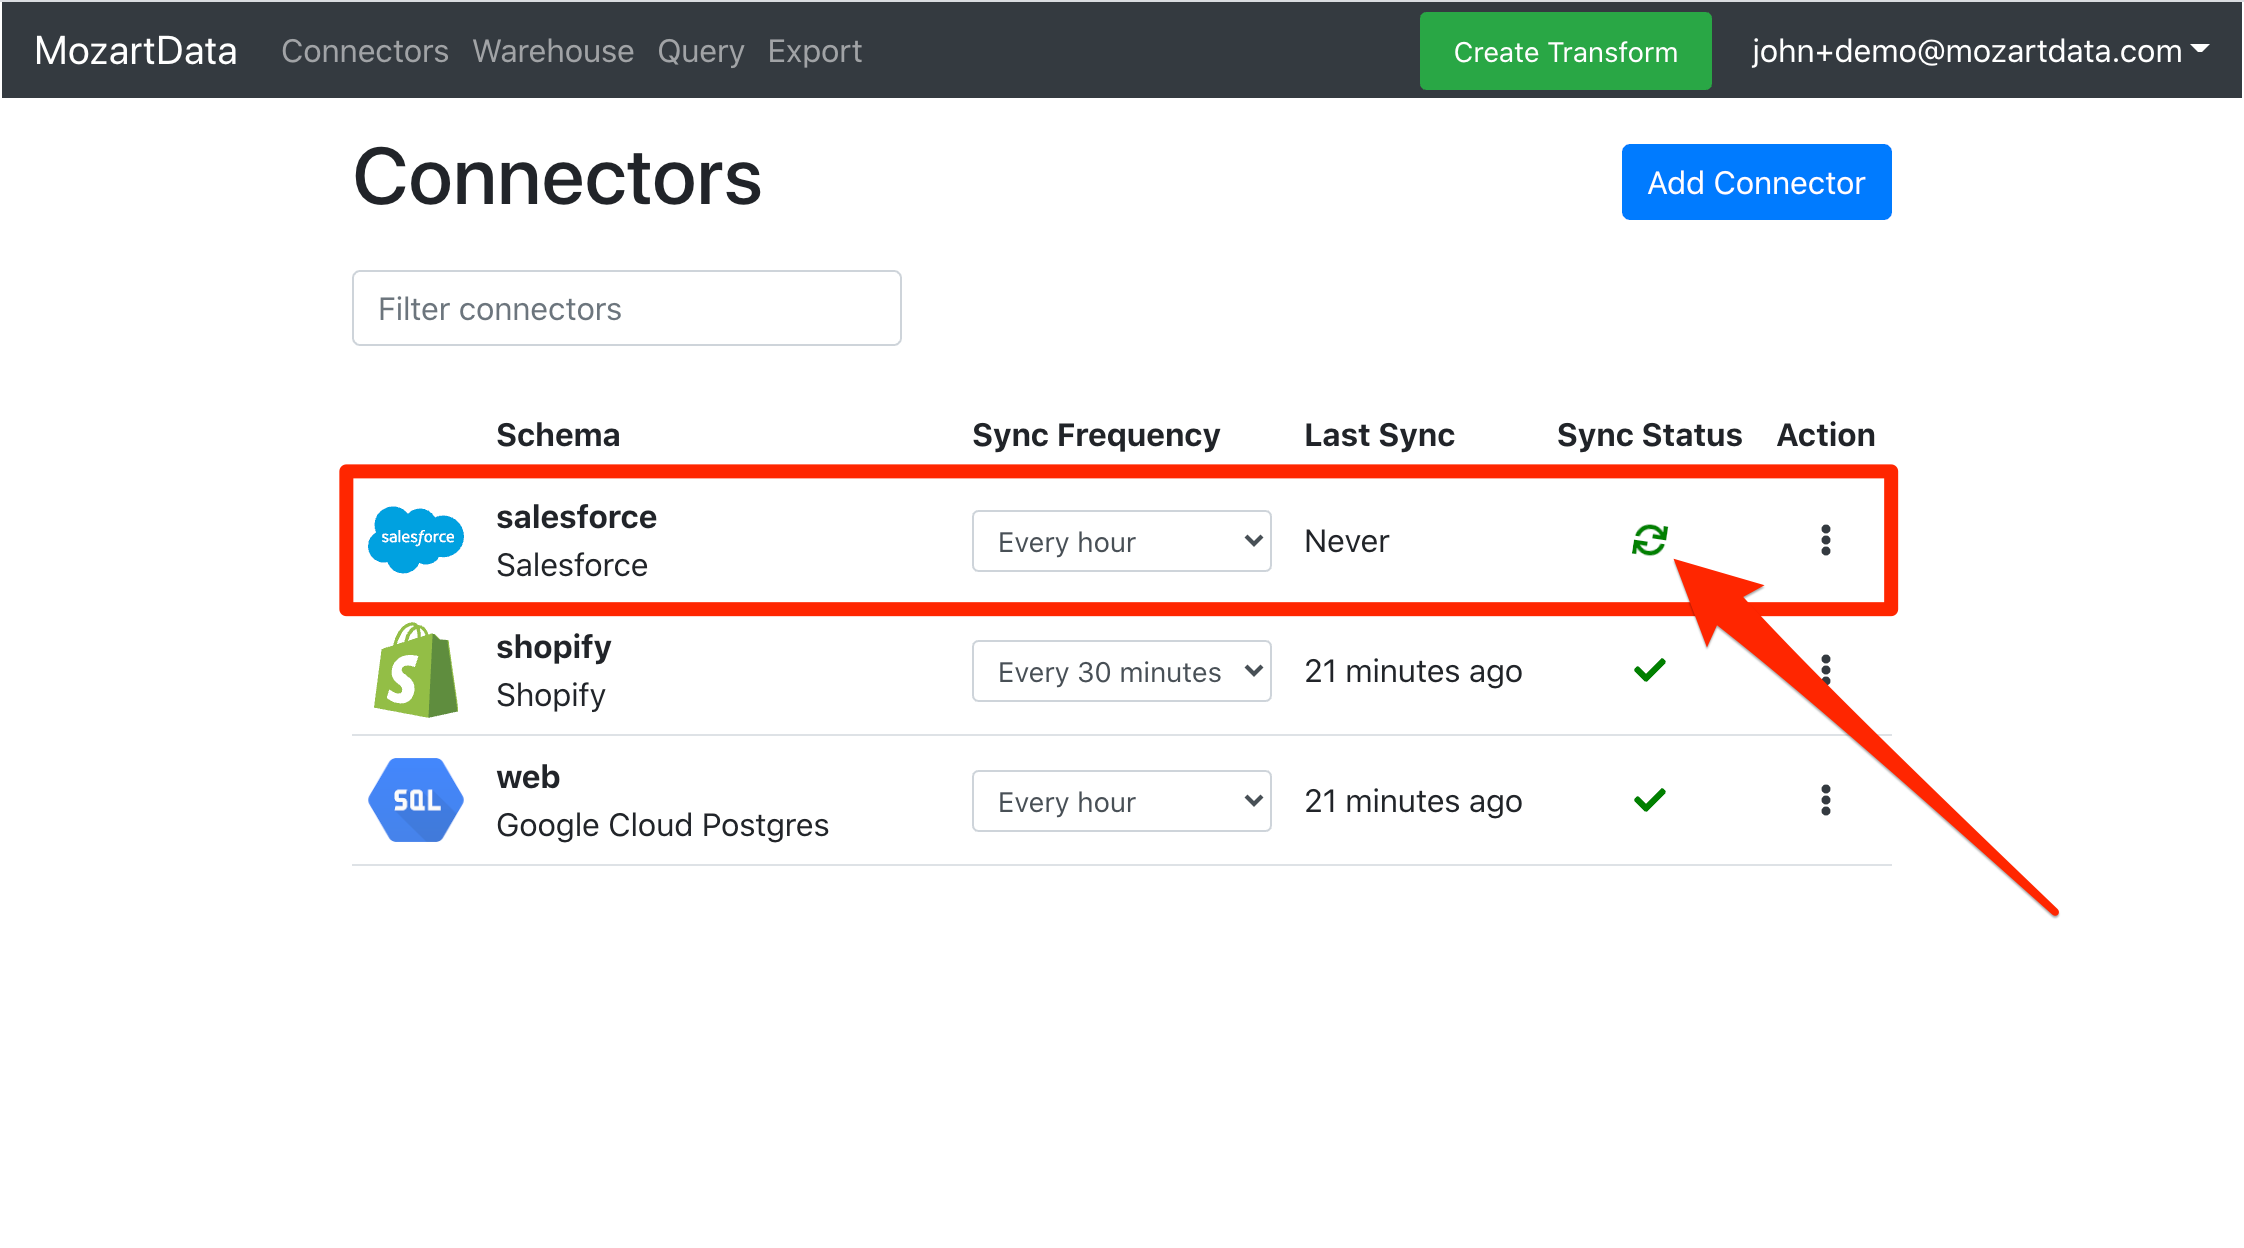Click the Sync Status column header
The image size is (2244, 1248).
(1649, 435)
